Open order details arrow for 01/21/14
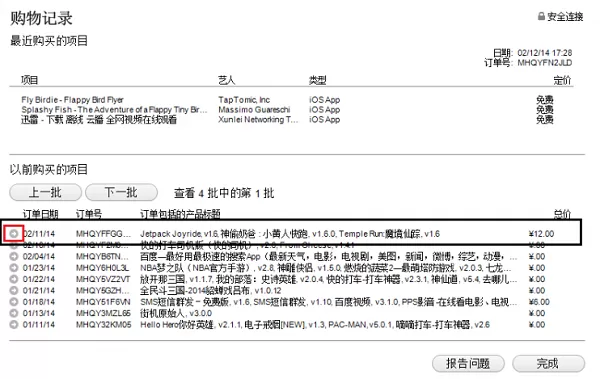This screenshot has width=600, height=379. click(14, 291)
